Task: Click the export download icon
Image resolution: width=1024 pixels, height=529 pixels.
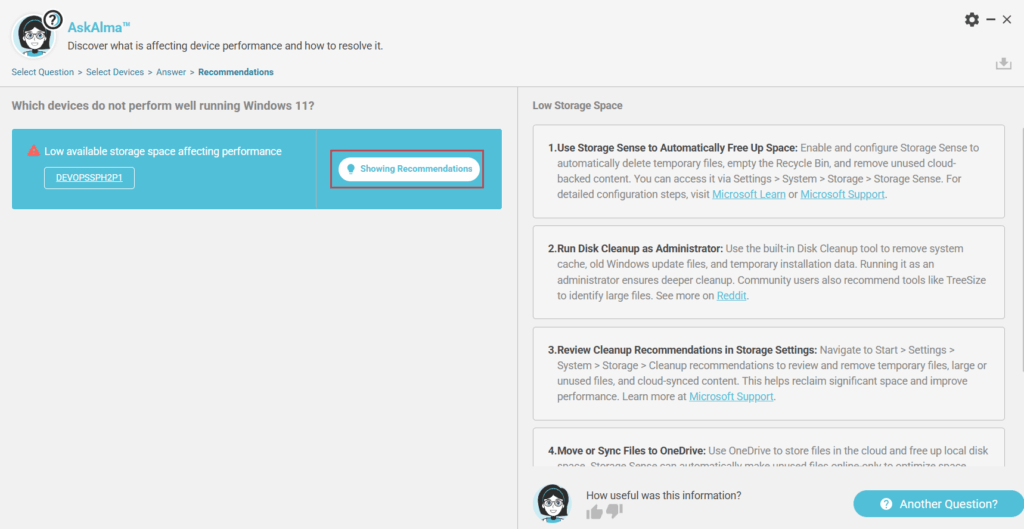Action: [1003, 64]
